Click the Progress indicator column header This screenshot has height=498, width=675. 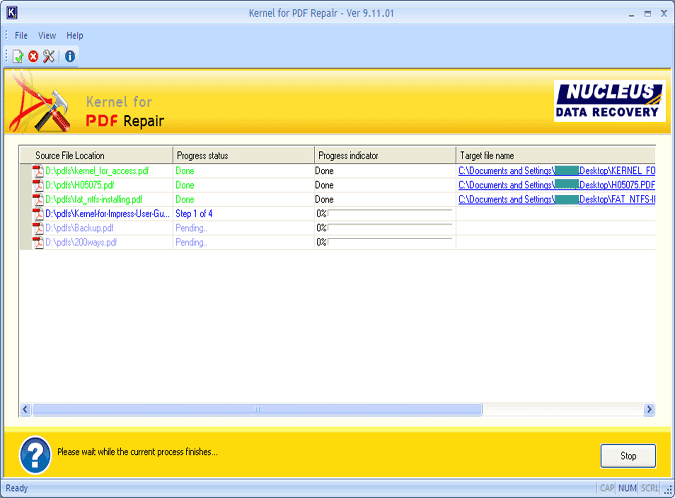click(x=385, y=155)
